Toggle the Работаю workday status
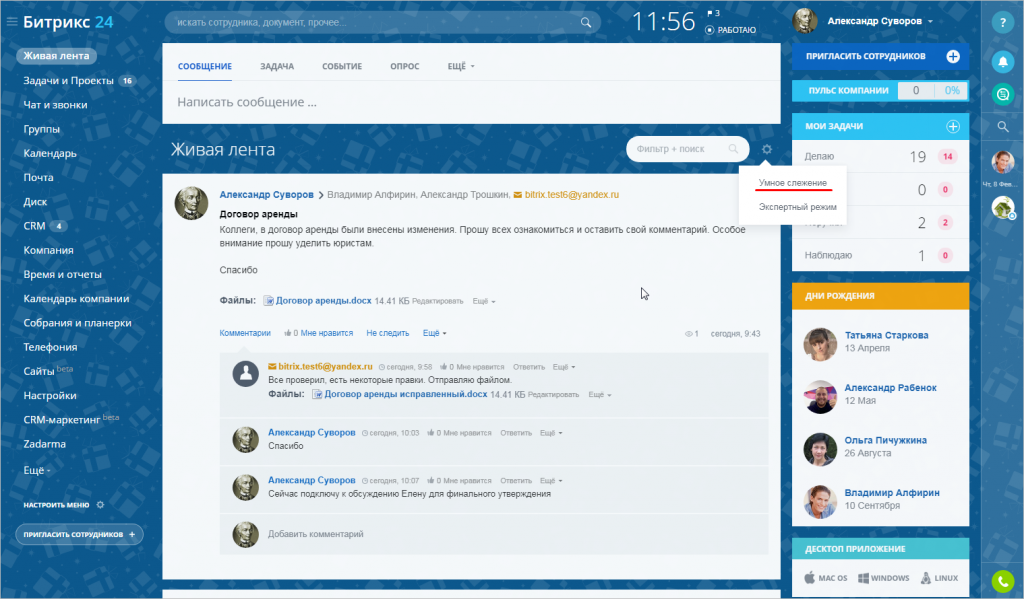 click(x=730, y=30)
